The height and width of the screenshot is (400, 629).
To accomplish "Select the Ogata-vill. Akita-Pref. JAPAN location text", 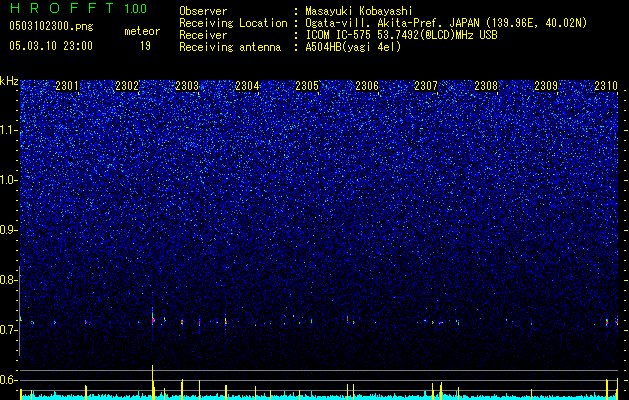I will click(x=446, y=23).
